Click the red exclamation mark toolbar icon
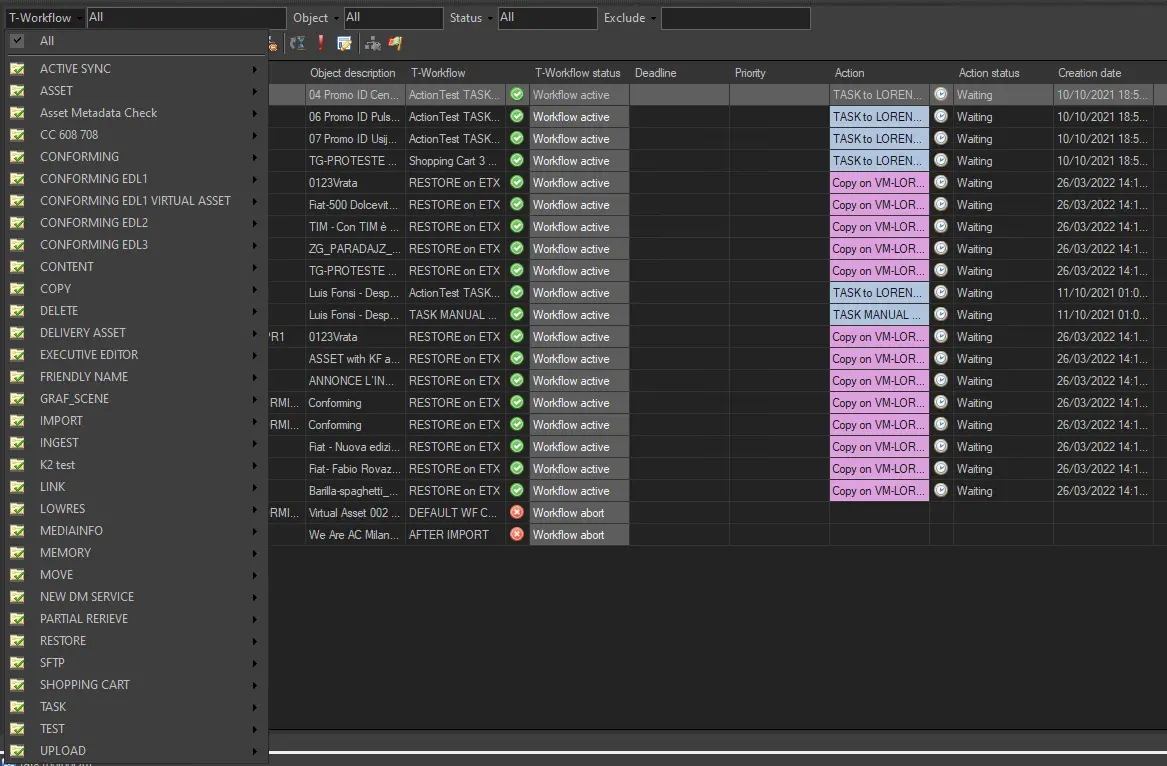 click(x=320, y=43)
